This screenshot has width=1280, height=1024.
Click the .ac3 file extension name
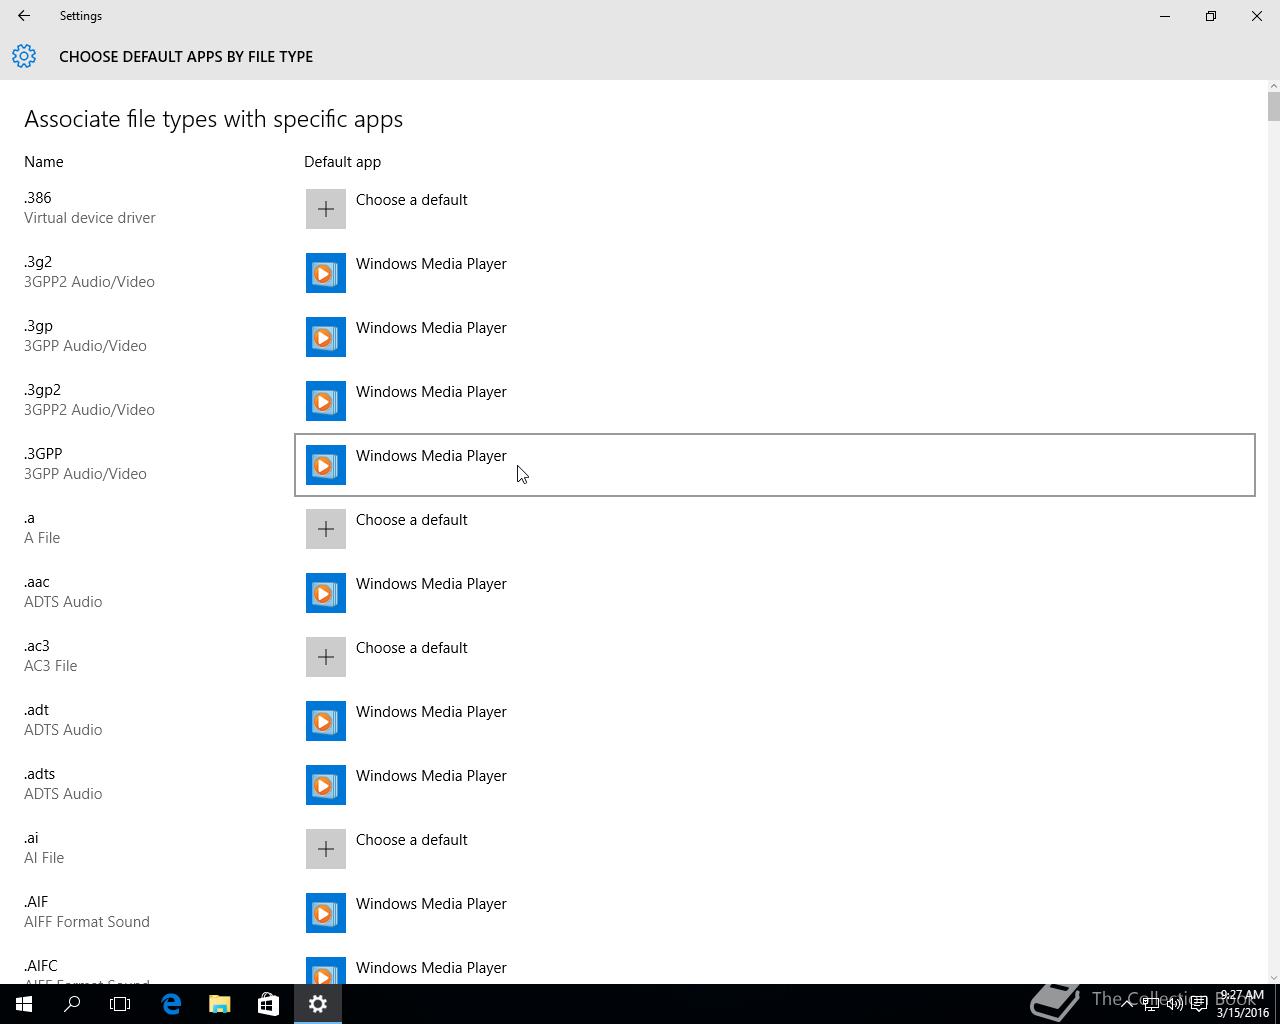pos(37,646)
